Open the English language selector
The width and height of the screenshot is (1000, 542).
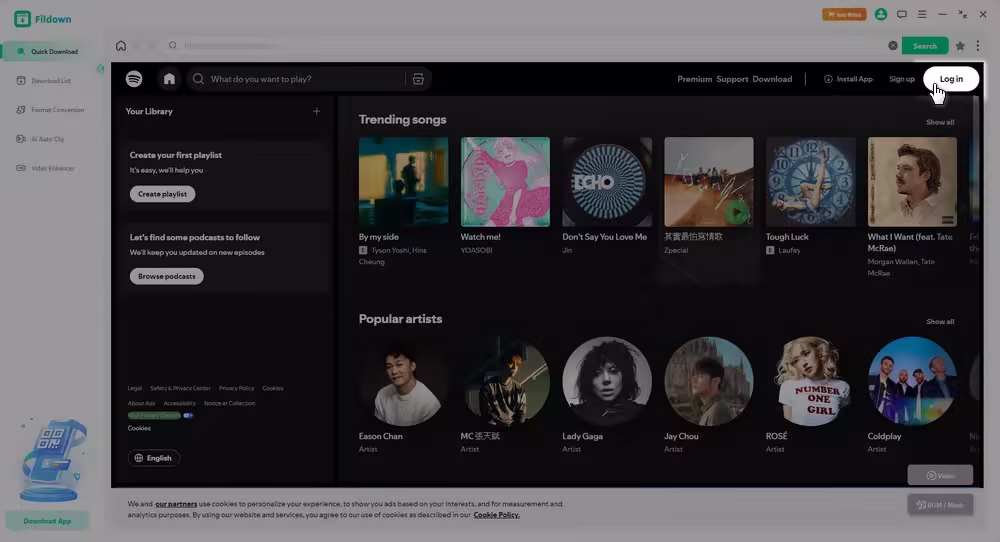click(154, 458)
